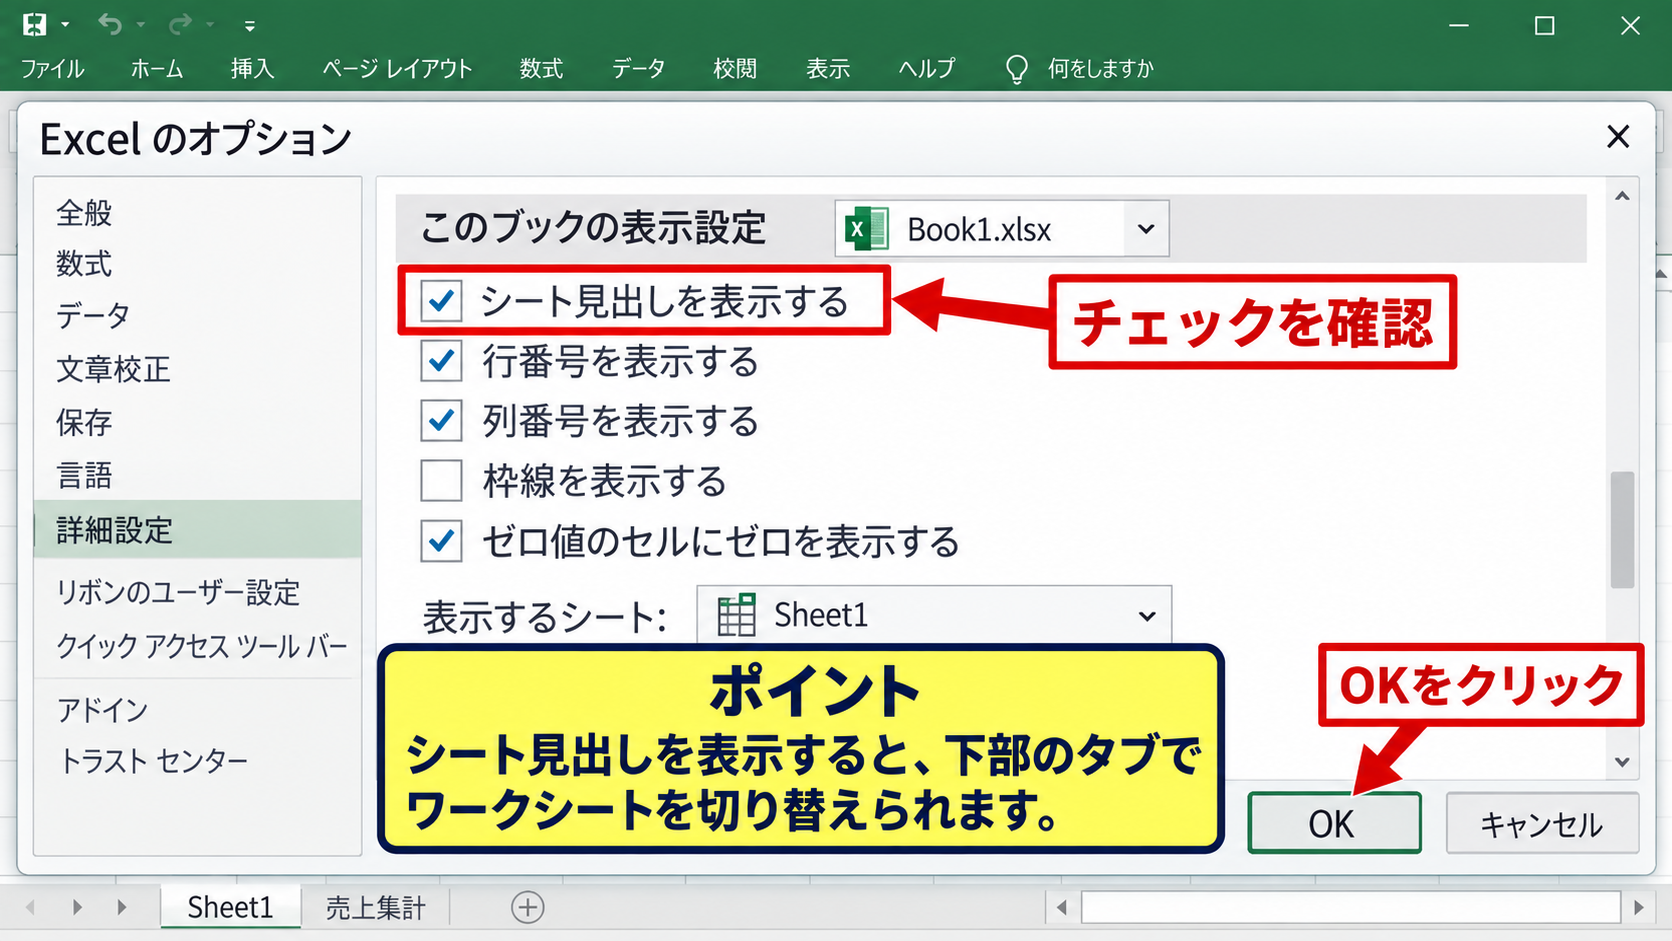Click the sheet tabs next arrow
The width and height of the screenshot is (1672, 941).
[x=77, y=907]
